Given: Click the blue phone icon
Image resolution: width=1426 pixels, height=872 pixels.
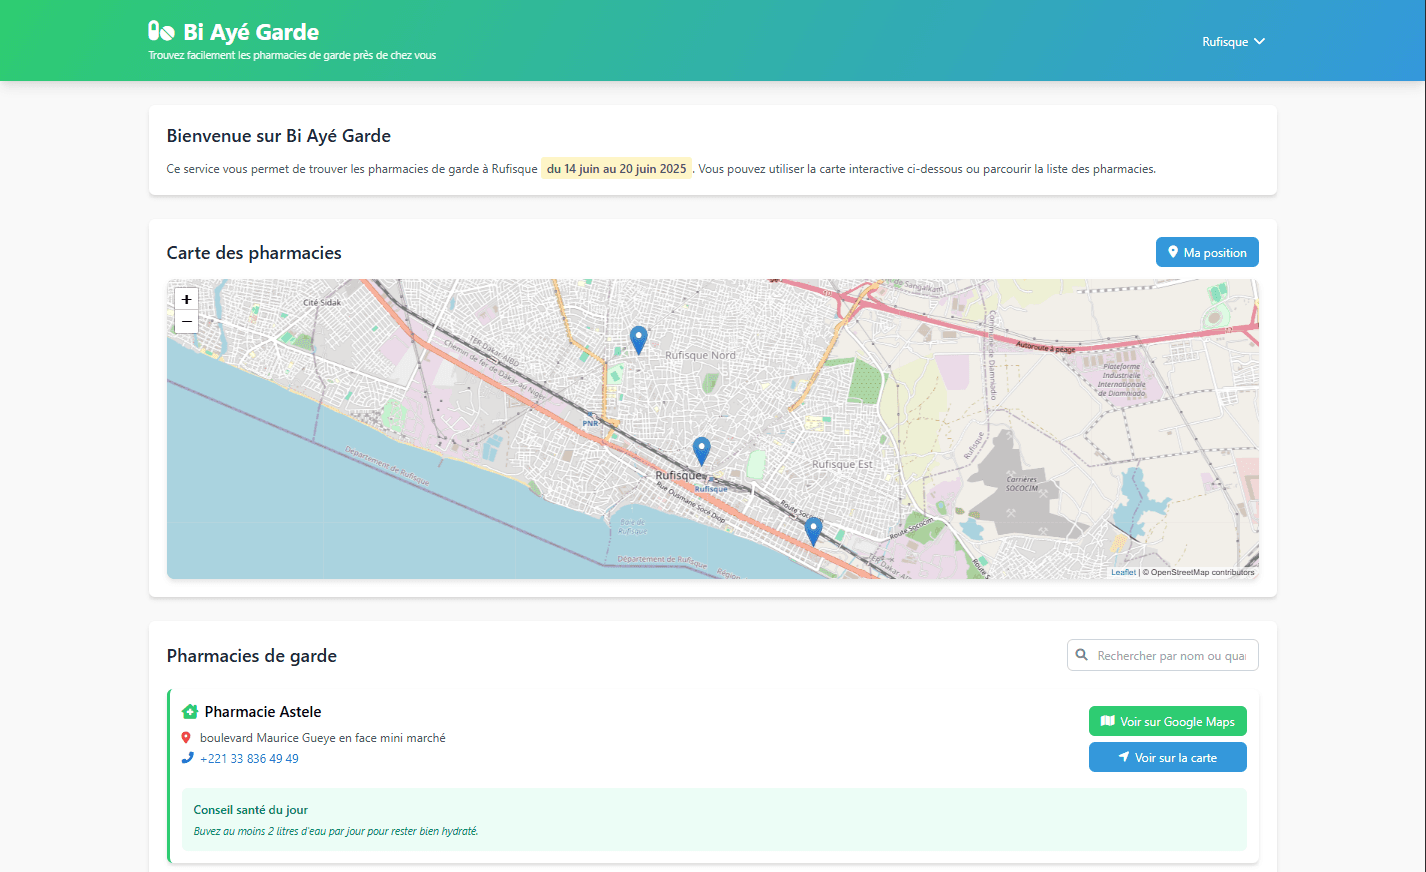Looking at the screenshot, I should coord(187,758).
